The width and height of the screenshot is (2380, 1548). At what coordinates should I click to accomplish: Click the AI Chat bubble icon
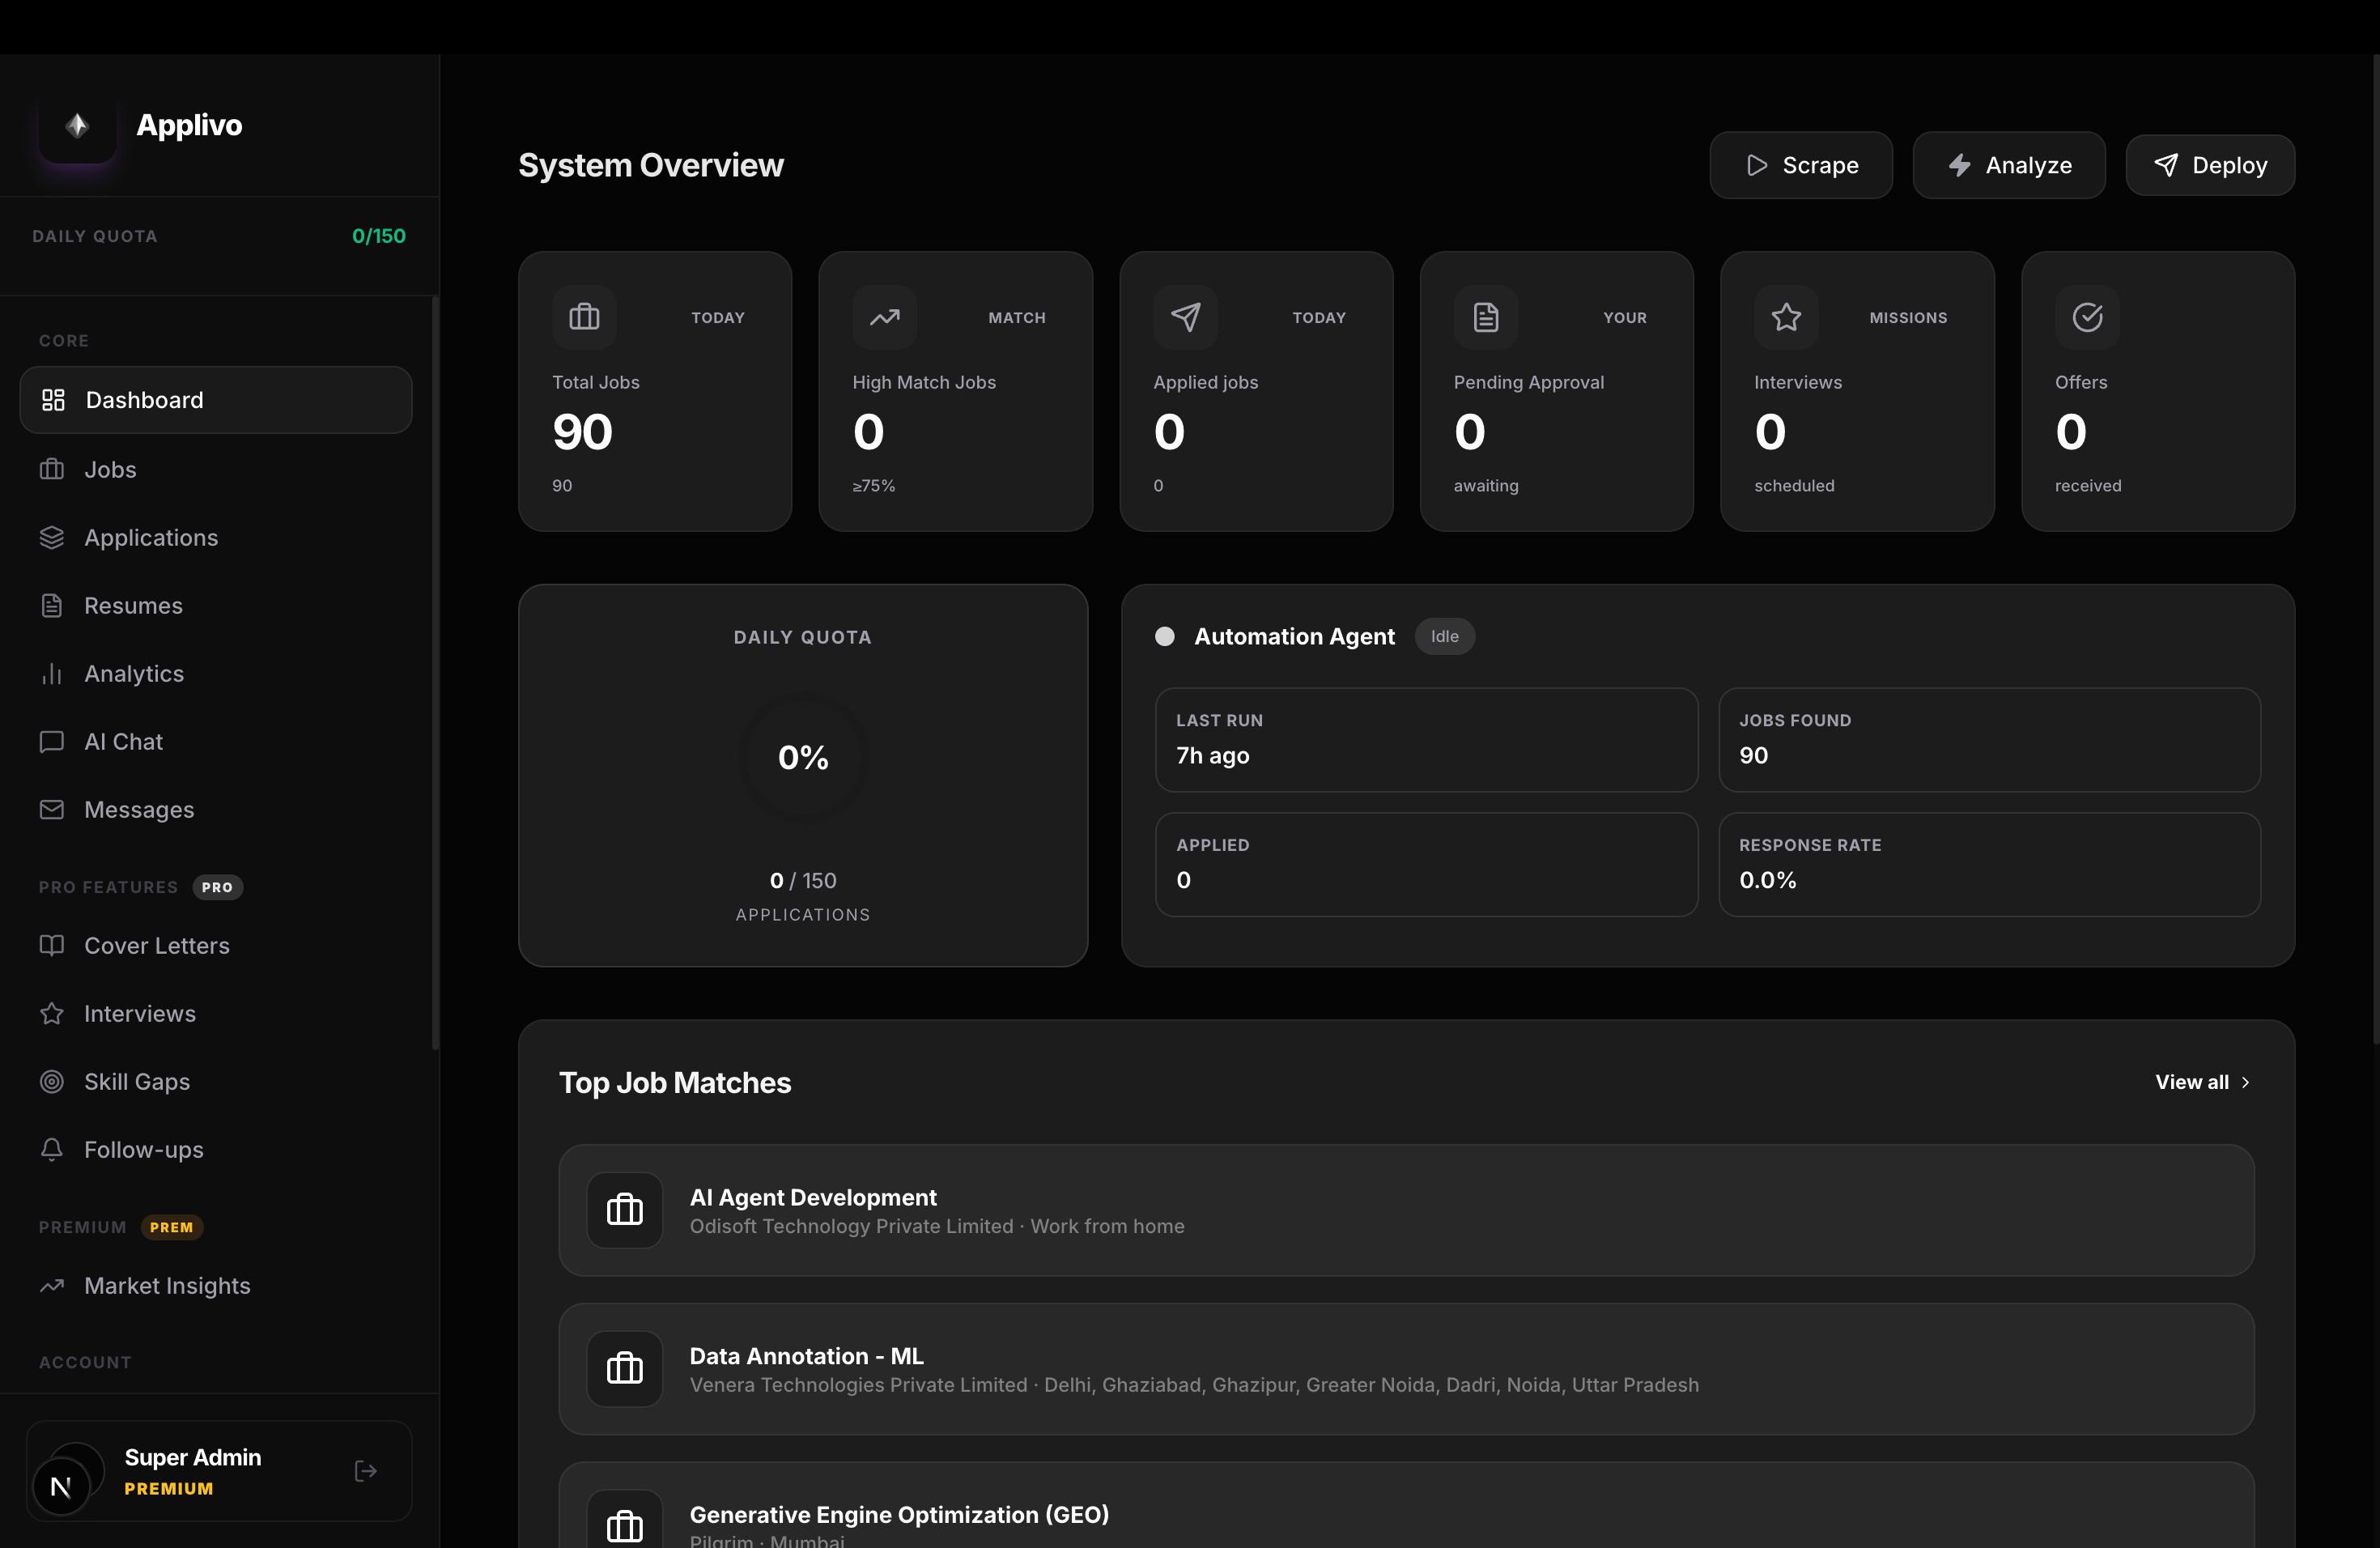pos(52,741)
